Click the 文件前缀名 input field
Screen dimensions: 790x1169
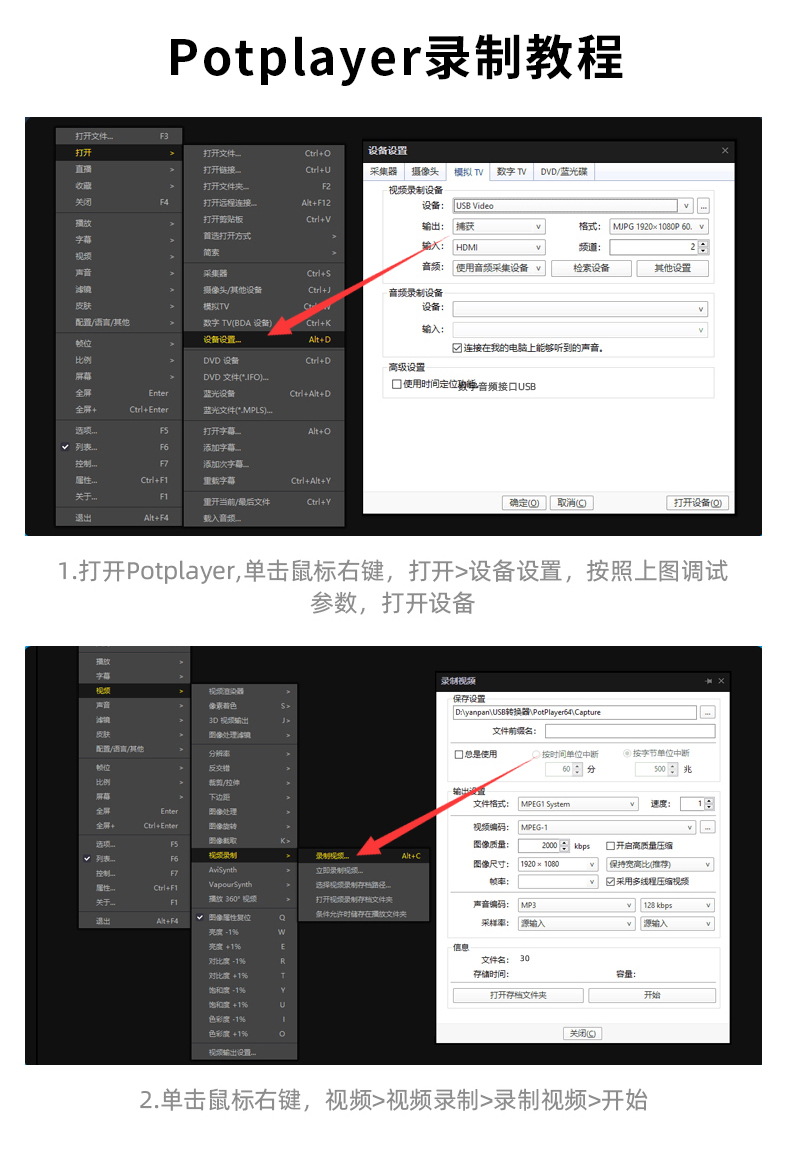[x=630, y=731]
